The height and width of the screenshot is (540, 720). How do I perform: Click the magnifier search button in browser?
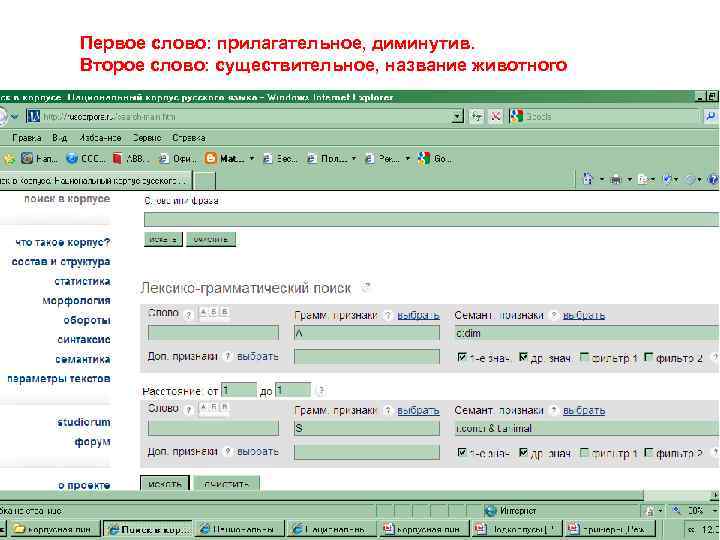pyautogui.click(x=711, y=117)
